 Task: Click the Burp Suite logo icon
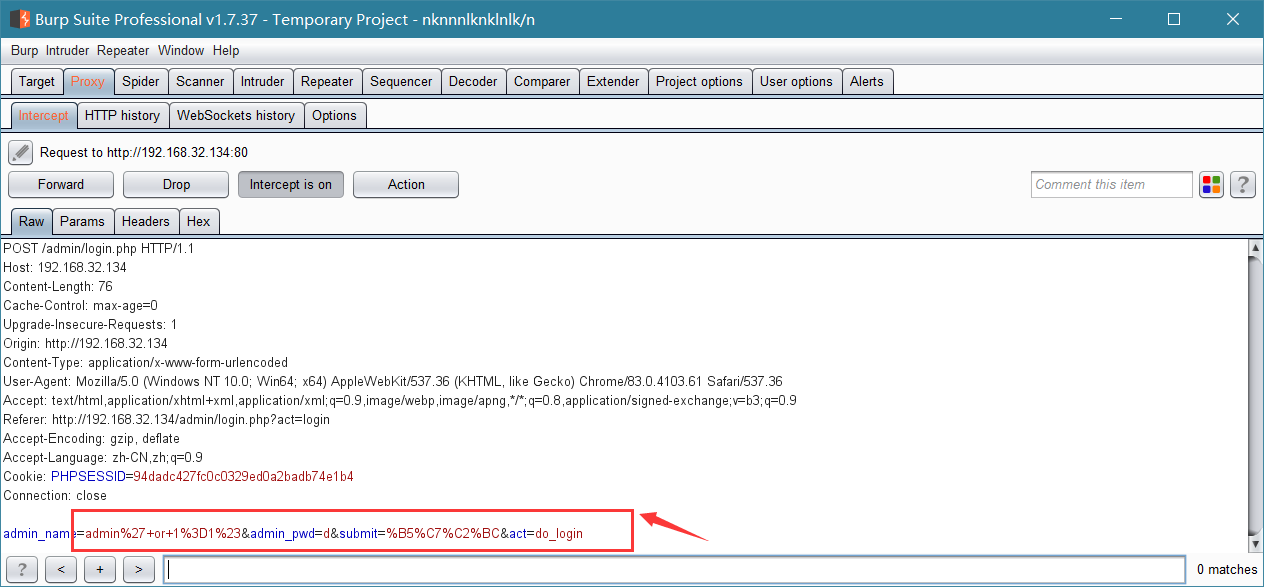pos(19,19)
